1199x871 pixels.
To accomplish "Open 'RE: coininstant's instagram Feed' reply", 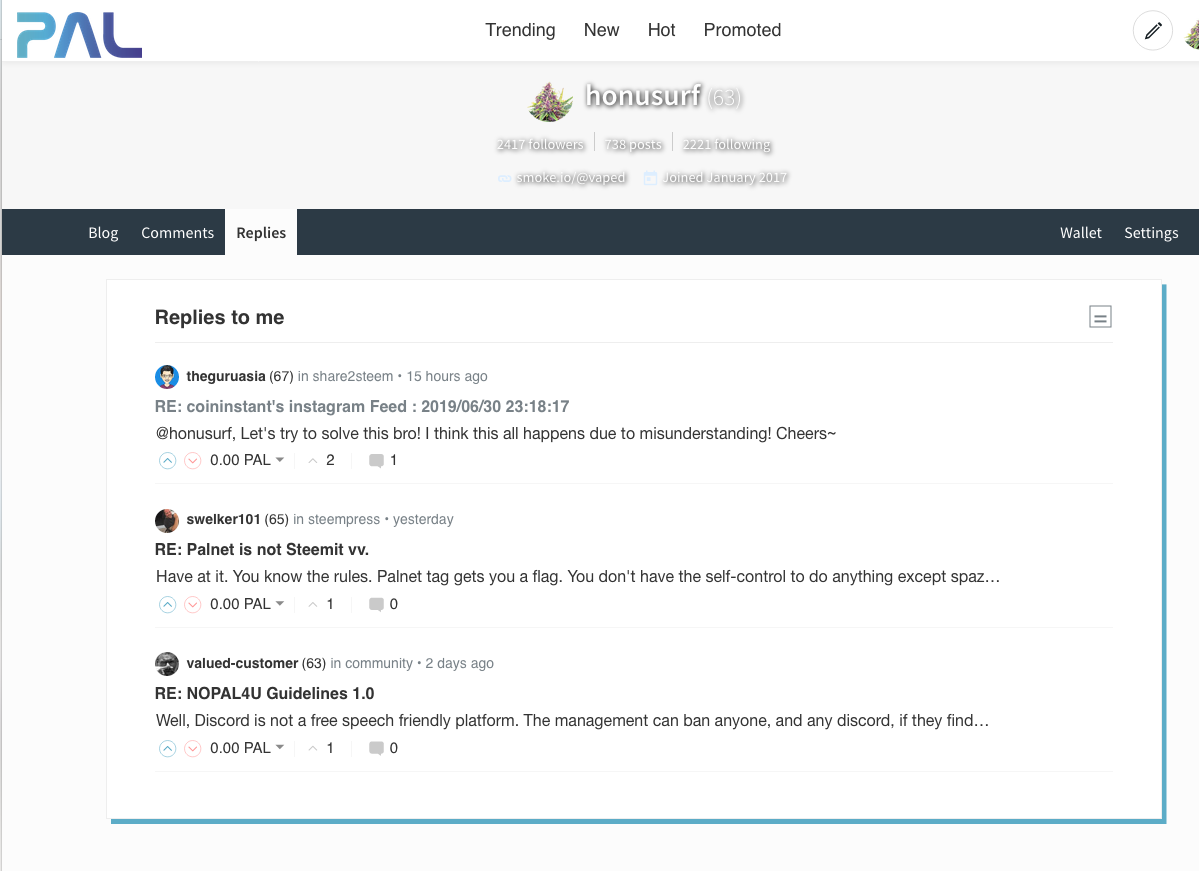I will click(x=362, y=406).
